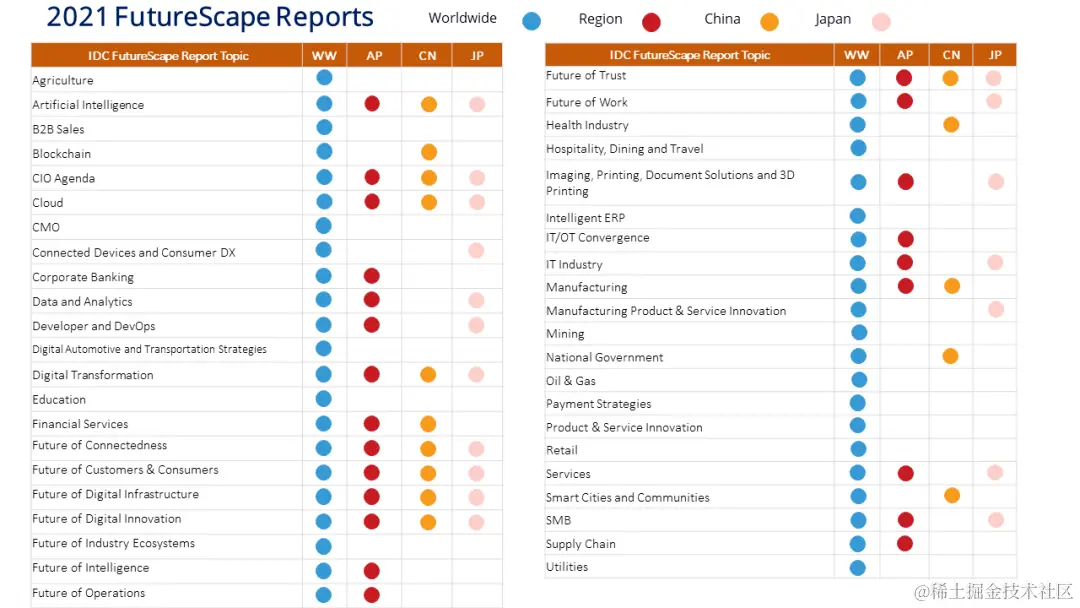Screen dimensions: 1080x608
Task: Click the pink JP dot for CIO Agenda
Action: 477,178
